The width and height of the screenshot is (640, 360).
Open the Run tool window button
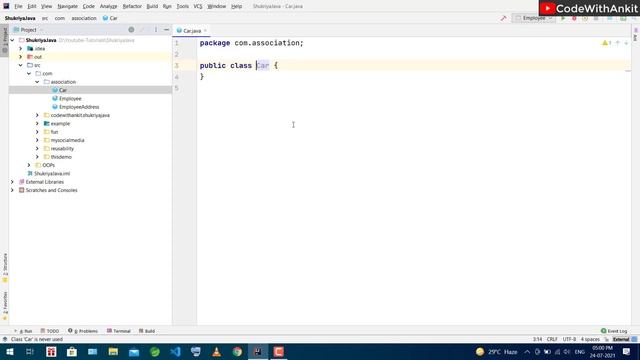pos(23,331)
